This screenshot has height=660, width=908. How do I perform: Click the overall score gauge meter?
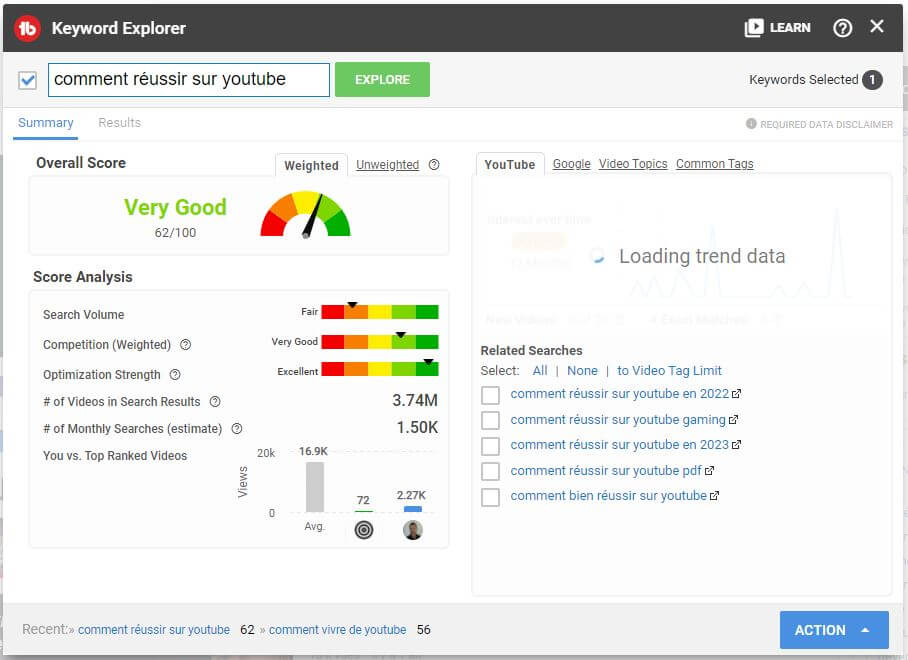pyautogui.click(x=305, y=214)
